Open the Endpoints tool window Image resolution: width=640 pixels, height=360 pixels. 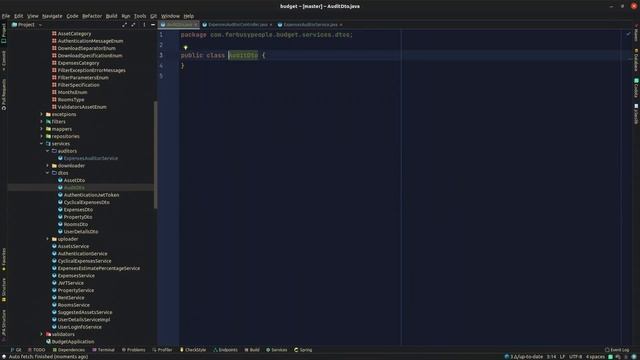point(225,350)
